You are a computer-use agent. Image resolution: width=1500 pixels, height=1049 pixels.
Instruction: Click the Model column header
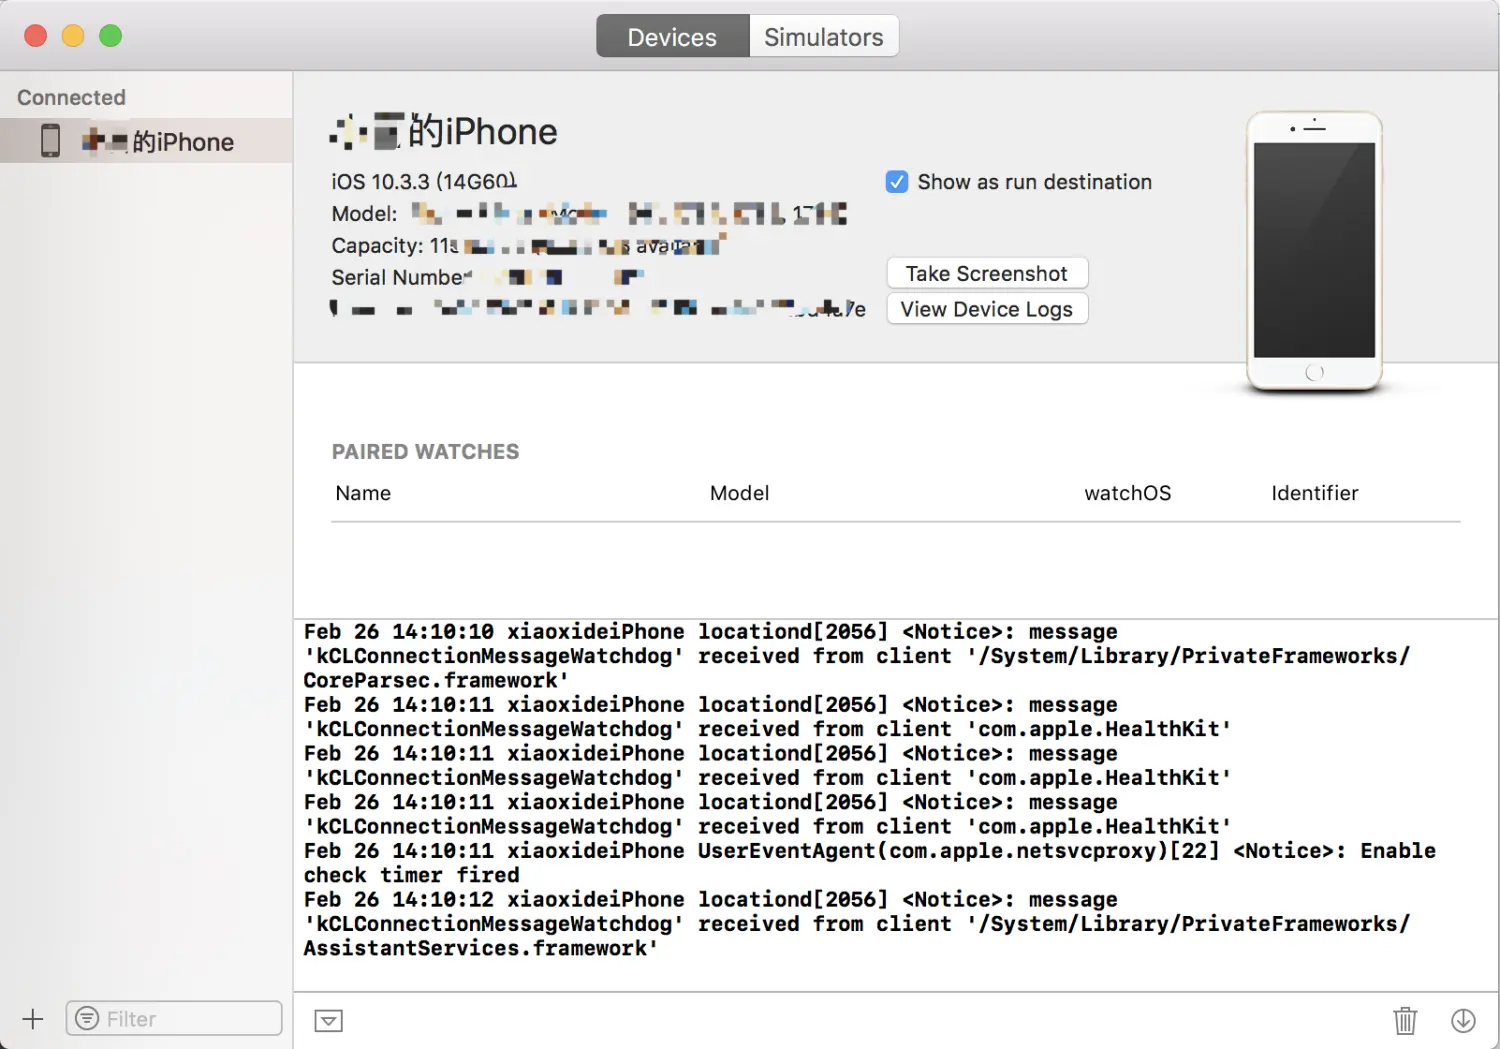click(x=739, y=493)
